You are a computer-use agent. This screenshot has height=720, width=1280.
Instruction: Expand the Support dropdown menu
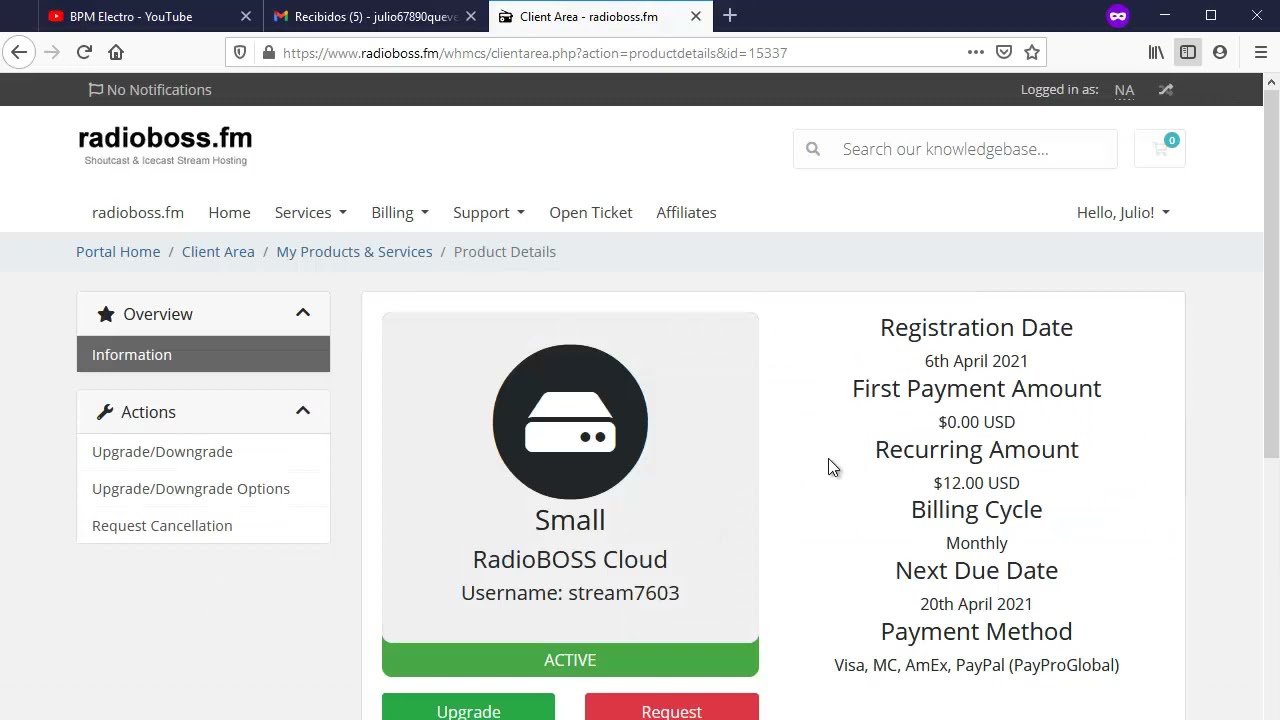tap(489, 212)
